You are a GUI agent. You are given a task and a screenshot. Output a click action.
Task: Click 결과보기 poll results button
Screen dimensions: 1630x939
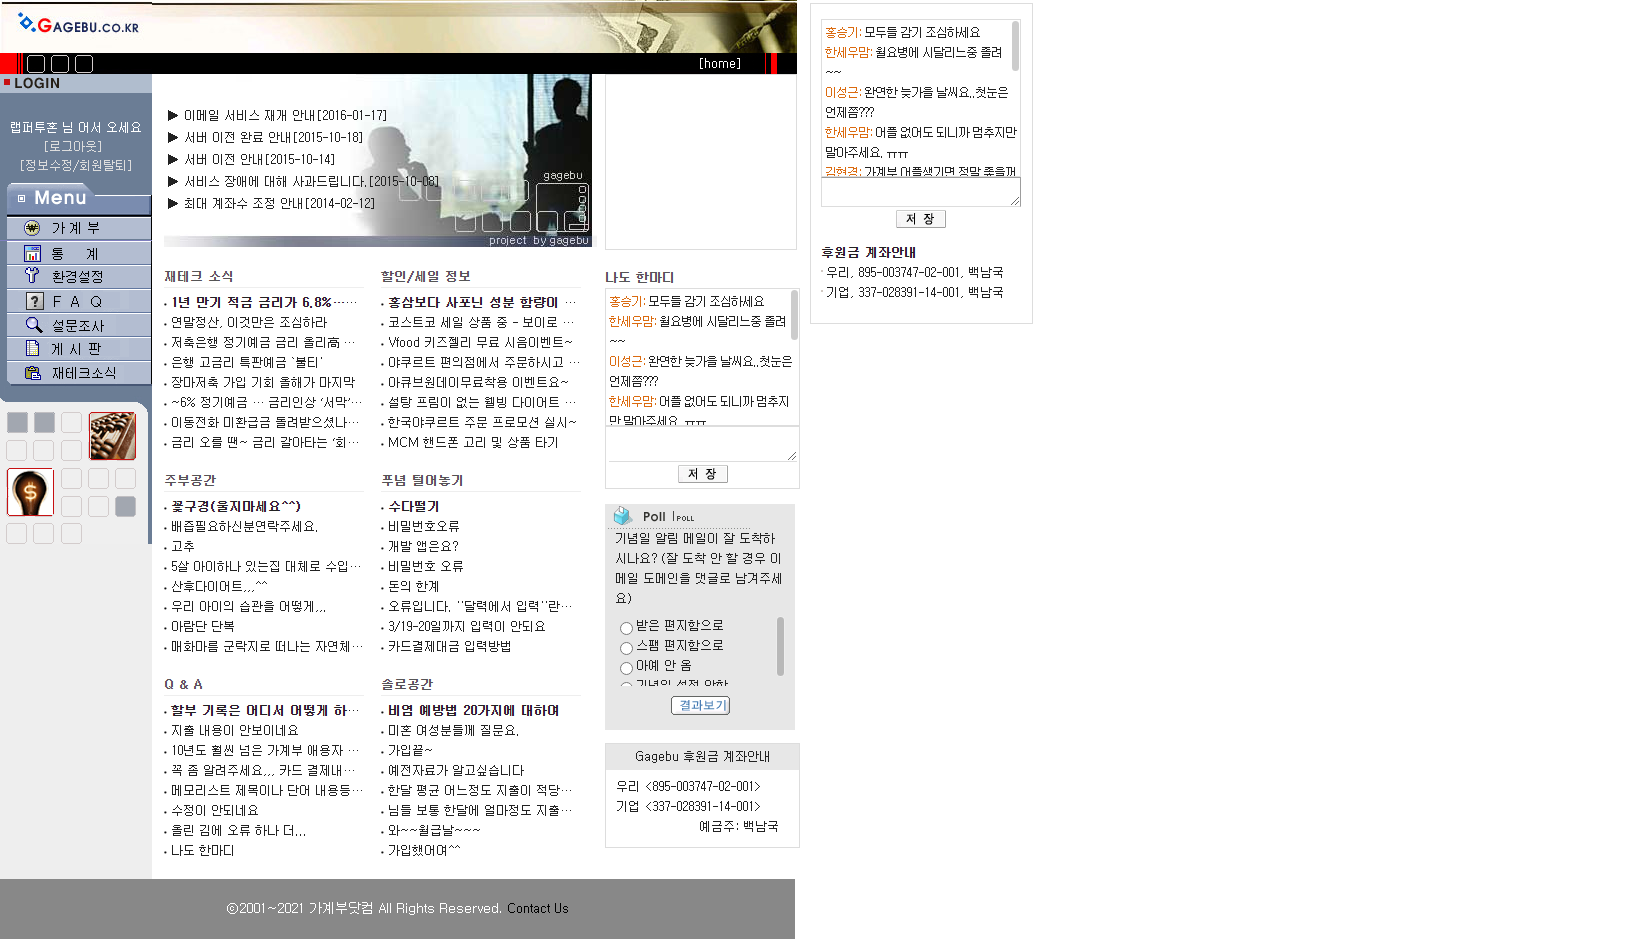[x=700, y=705]
